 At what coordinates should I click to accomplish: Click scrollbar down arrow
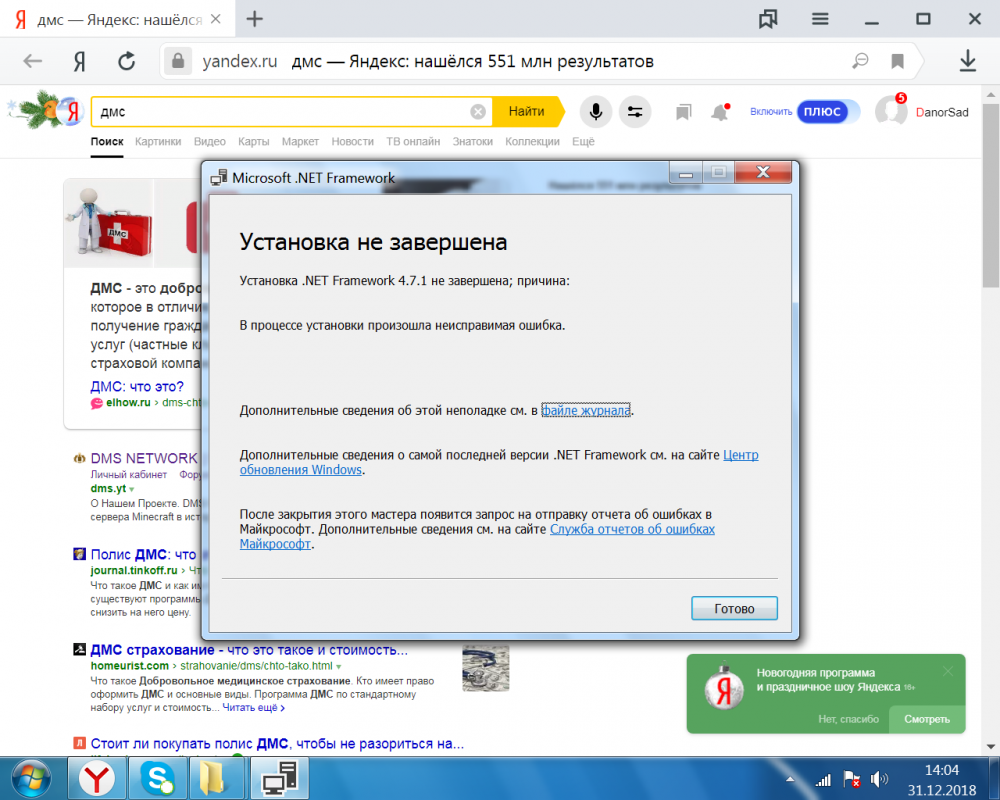pyautogui.click(x=990, y=746)
